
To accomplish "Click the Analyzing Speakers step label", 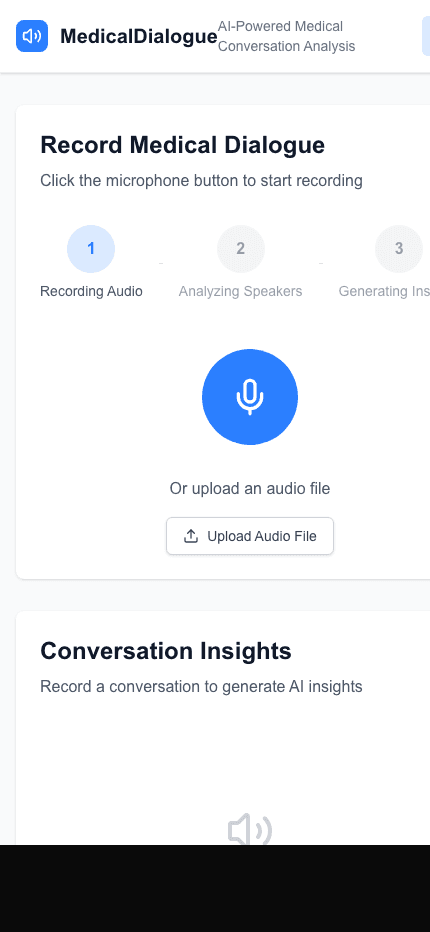I will (240, 291).
